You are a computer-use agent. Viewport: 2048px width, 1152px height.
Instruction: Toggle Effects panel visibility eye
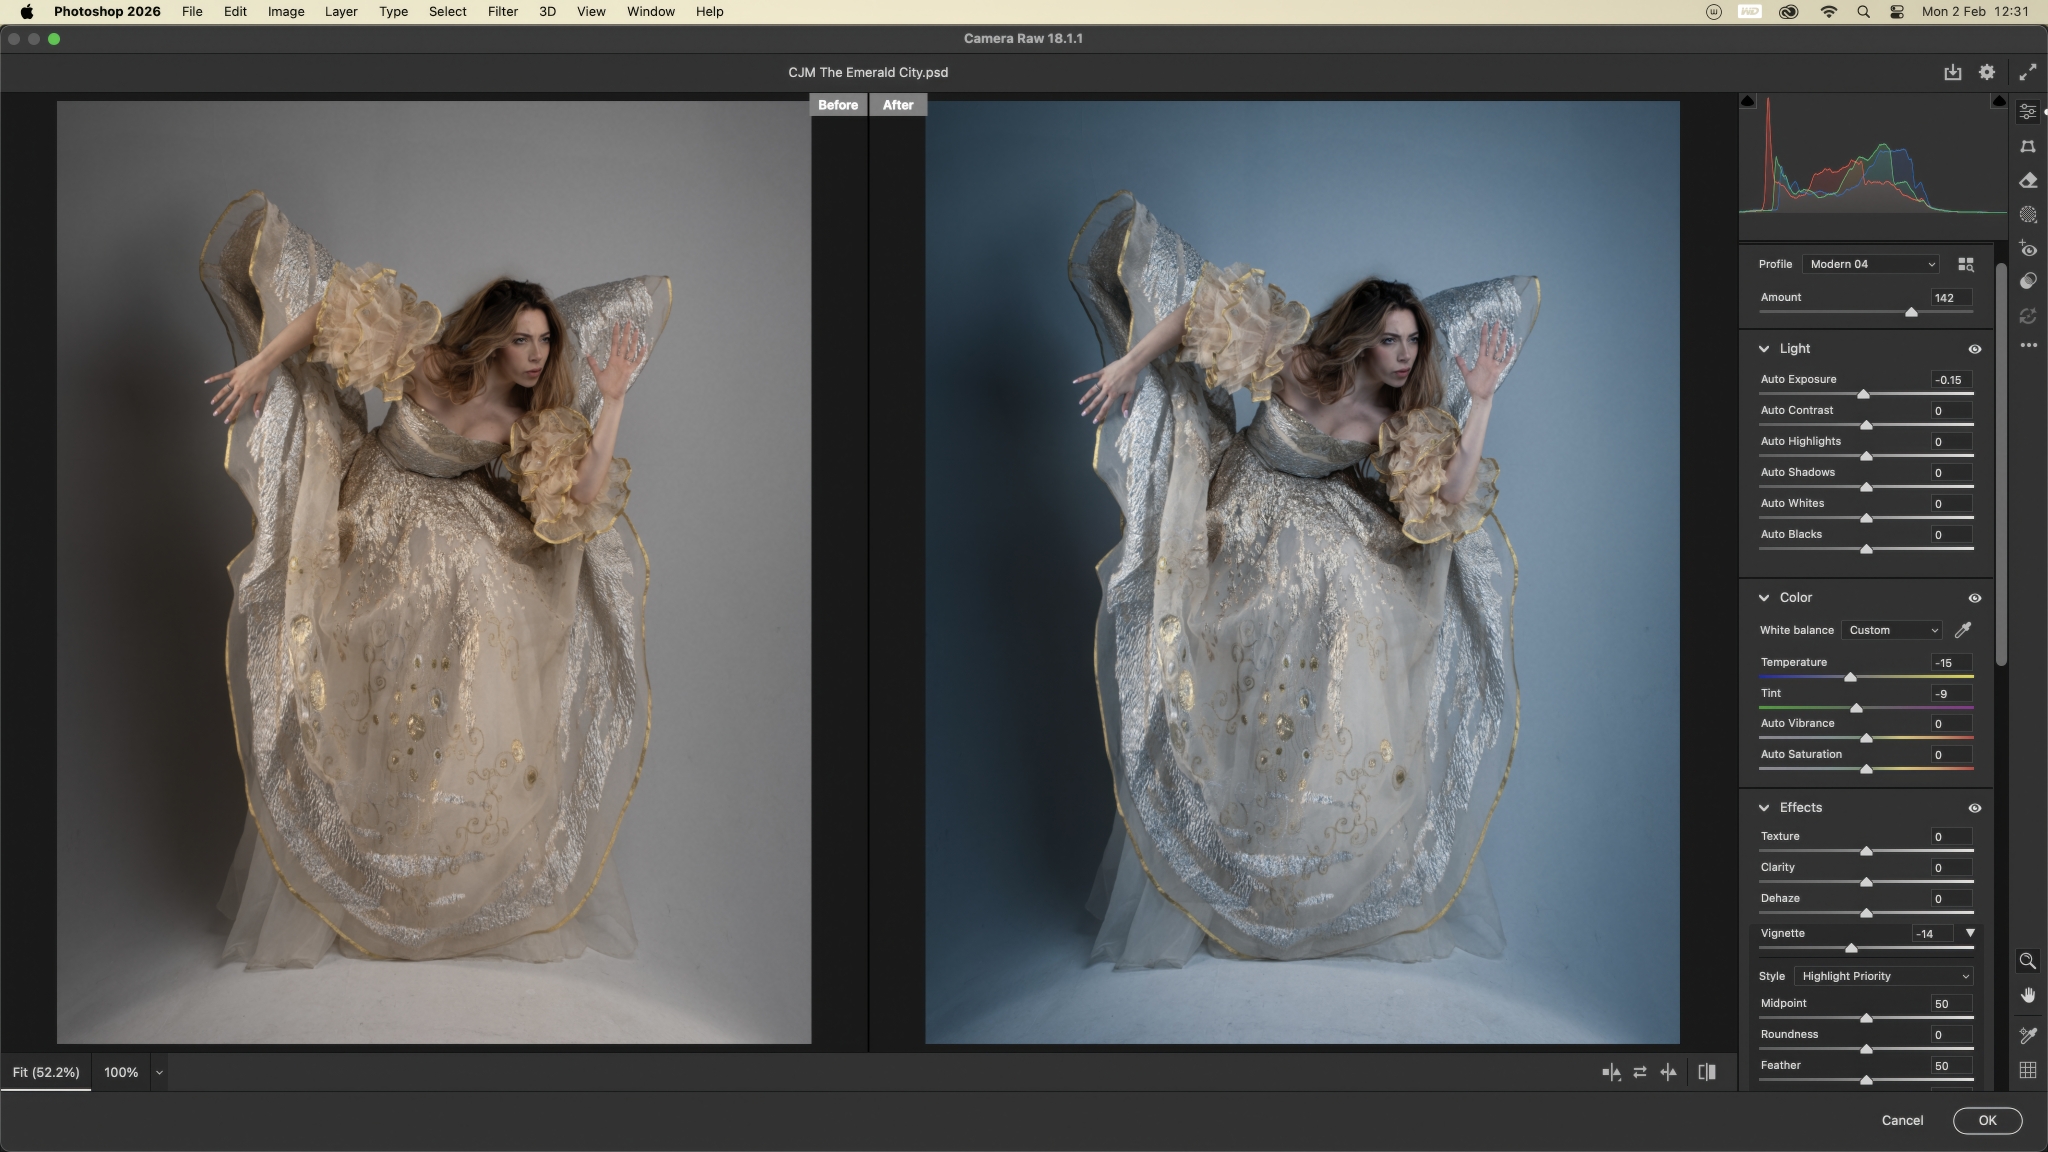point(1975,808)
